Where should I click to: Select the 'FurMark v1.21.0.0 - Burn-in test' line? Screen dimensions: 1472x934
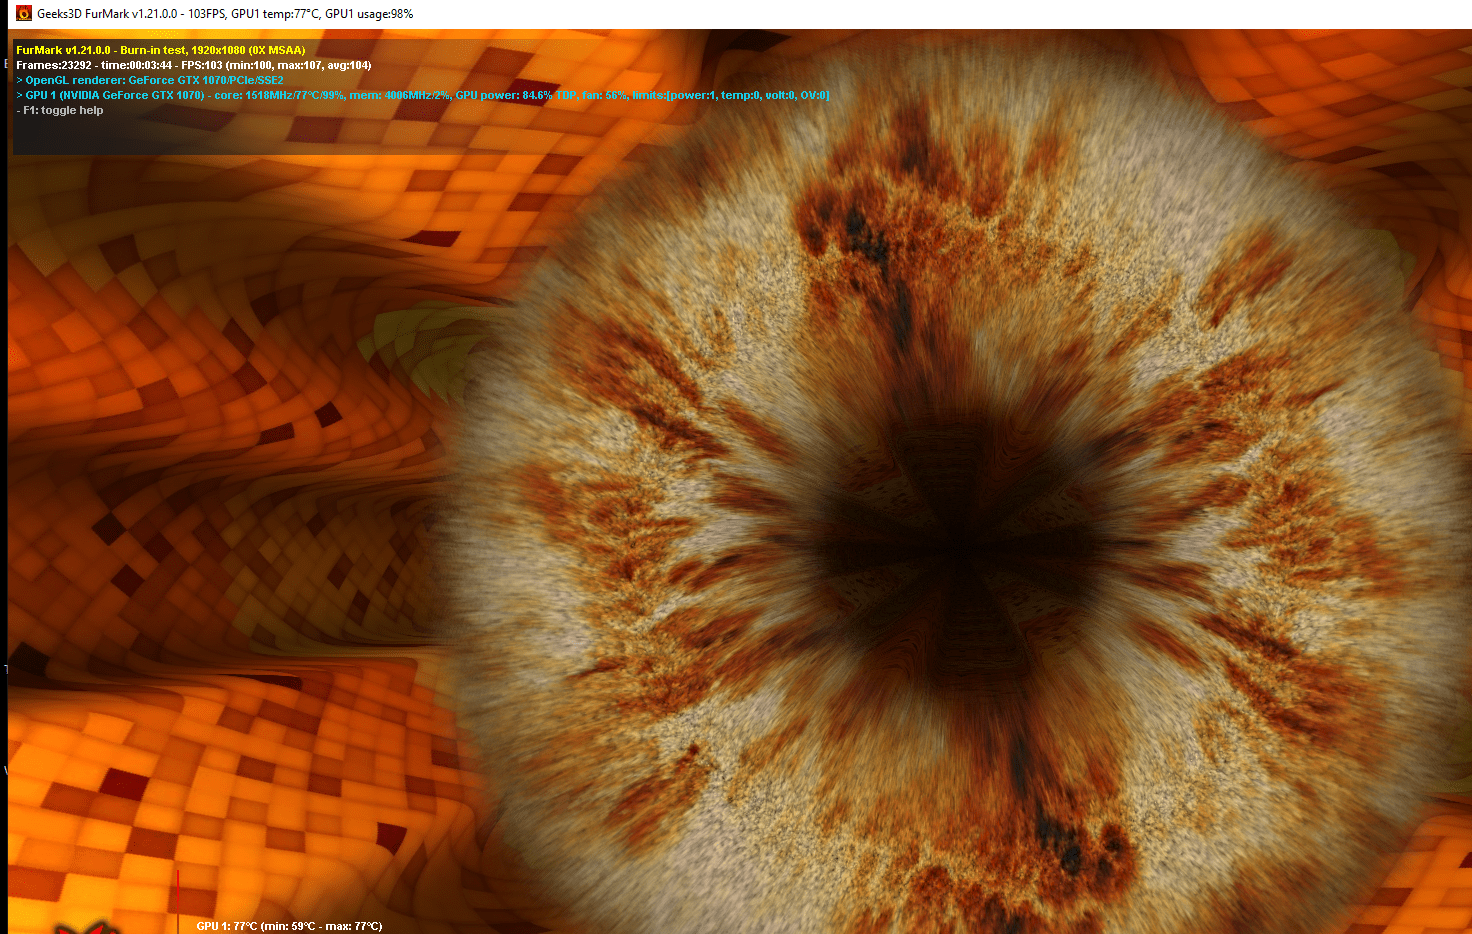(161, 50)
